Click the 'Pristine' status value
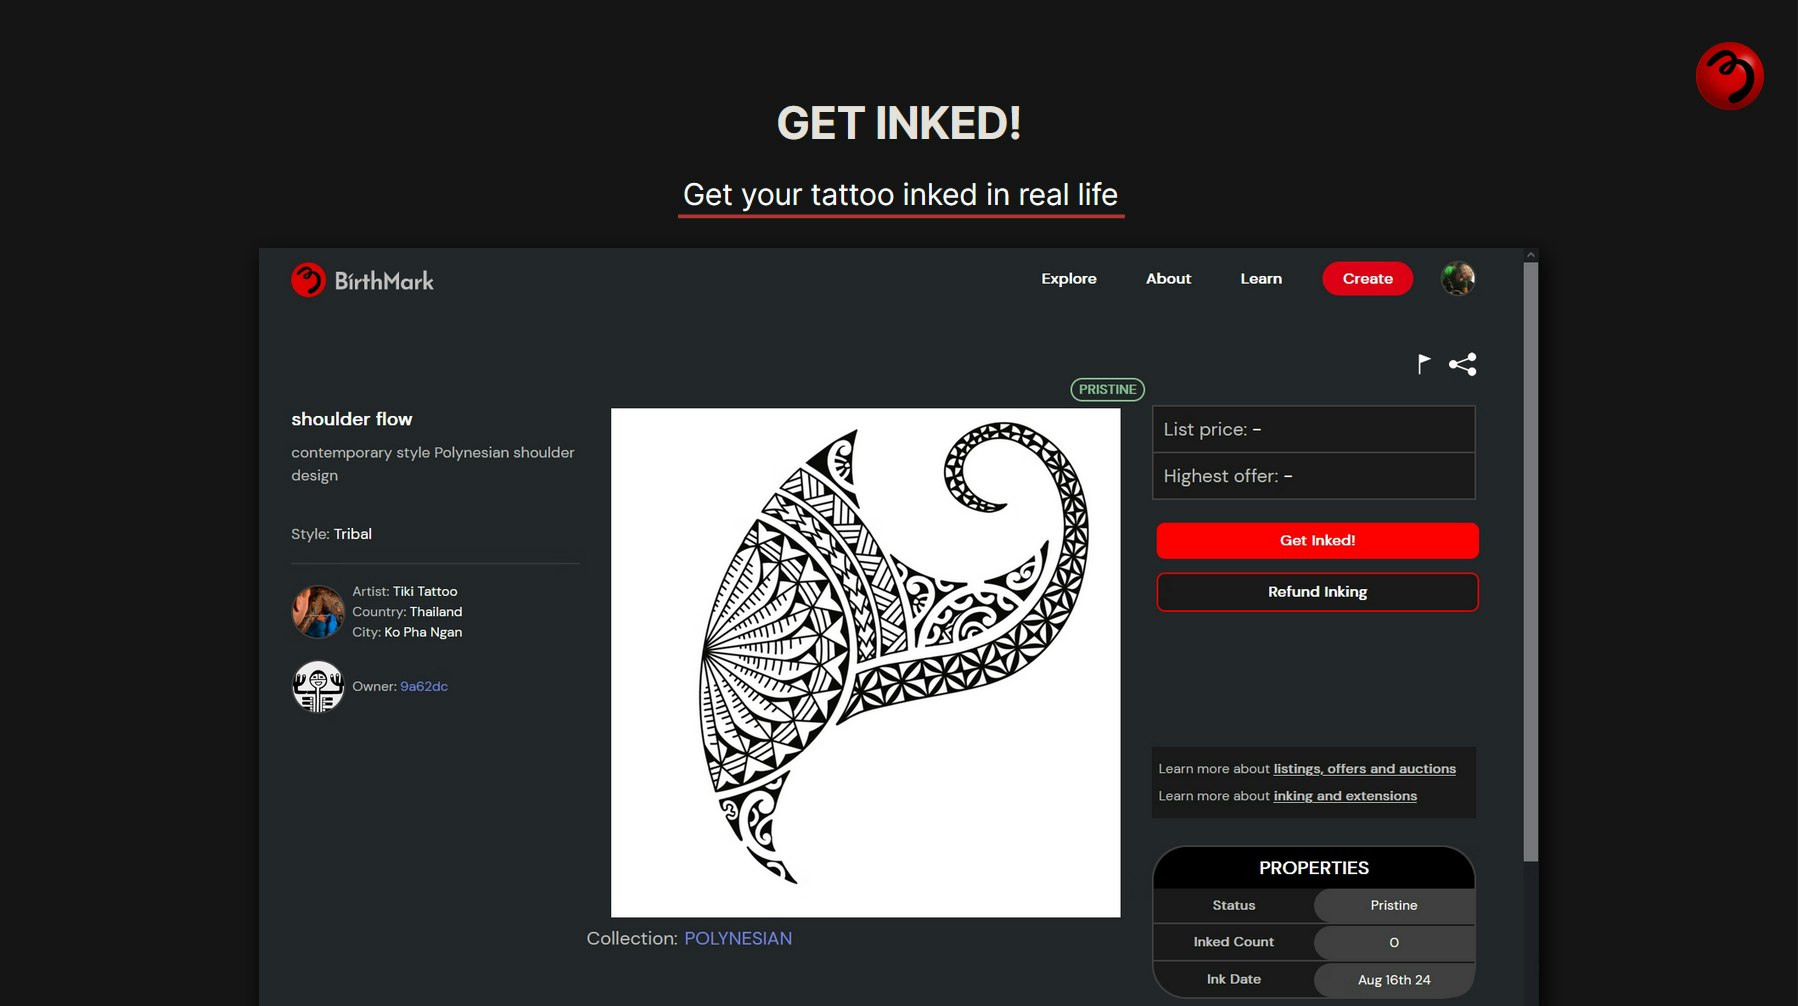This screenshot has height=1006, width=1798. coord(1393,905)
